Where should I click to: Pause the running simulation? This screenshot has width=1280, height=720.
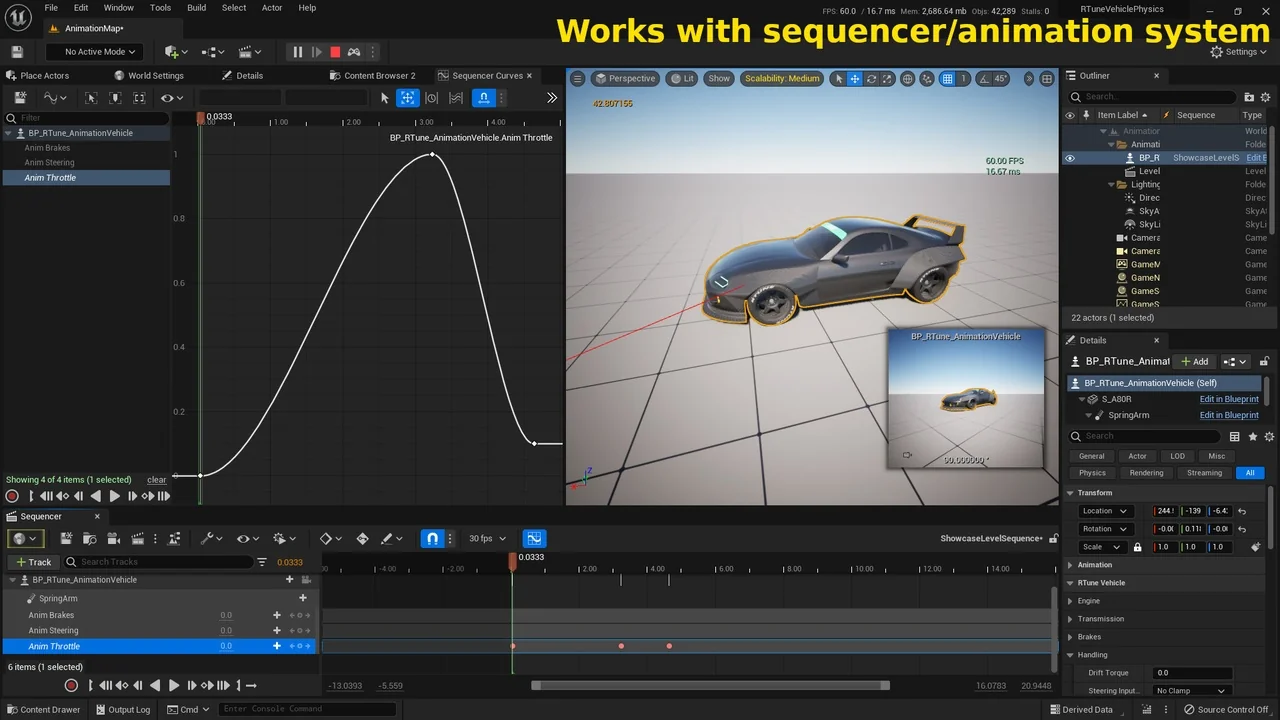point(297,52)
